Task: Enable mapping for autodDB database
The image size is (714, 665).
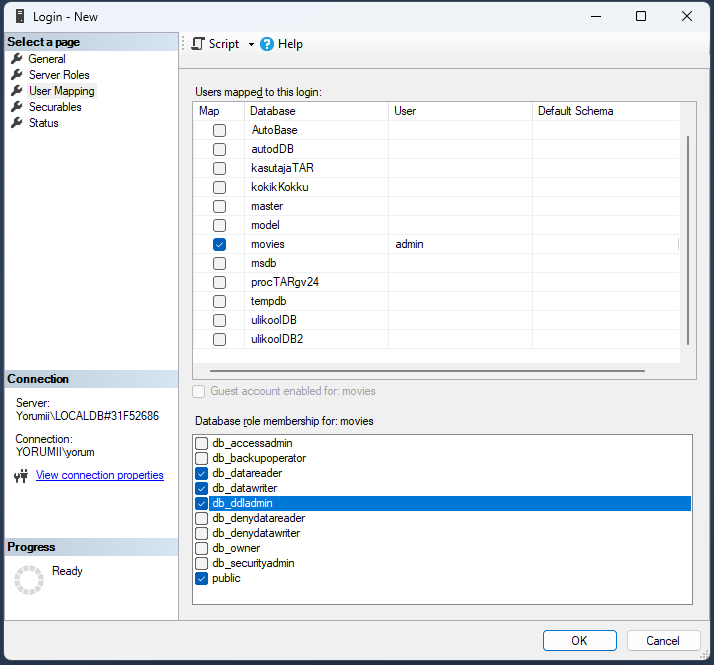Action: click(x=219, y=149)
